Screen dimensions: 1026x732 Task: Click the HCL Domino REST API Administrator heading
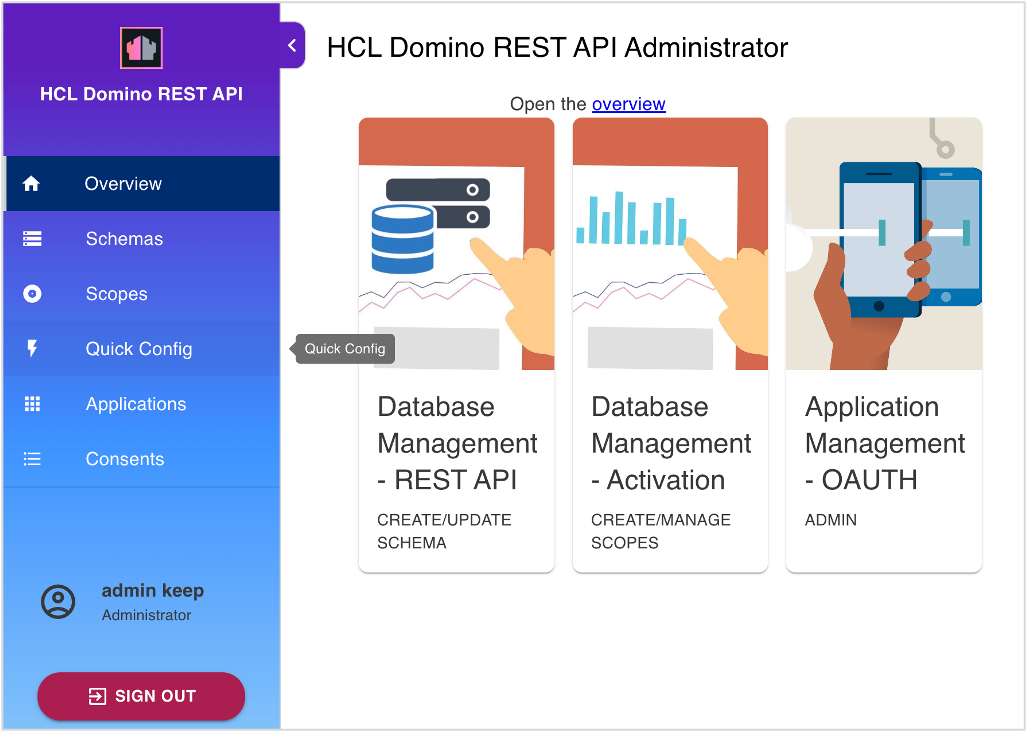click(x=557, y=48)
